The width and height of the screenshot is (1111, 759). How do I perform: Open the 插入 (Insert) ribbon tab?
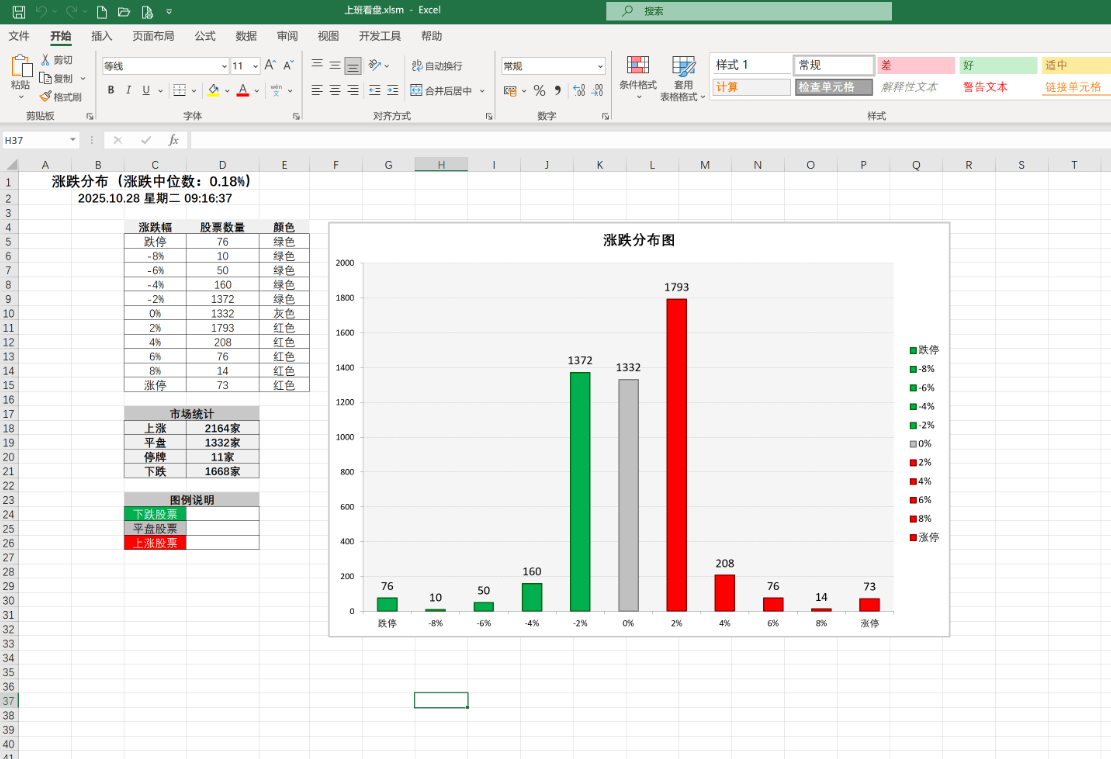pos(101,36)
